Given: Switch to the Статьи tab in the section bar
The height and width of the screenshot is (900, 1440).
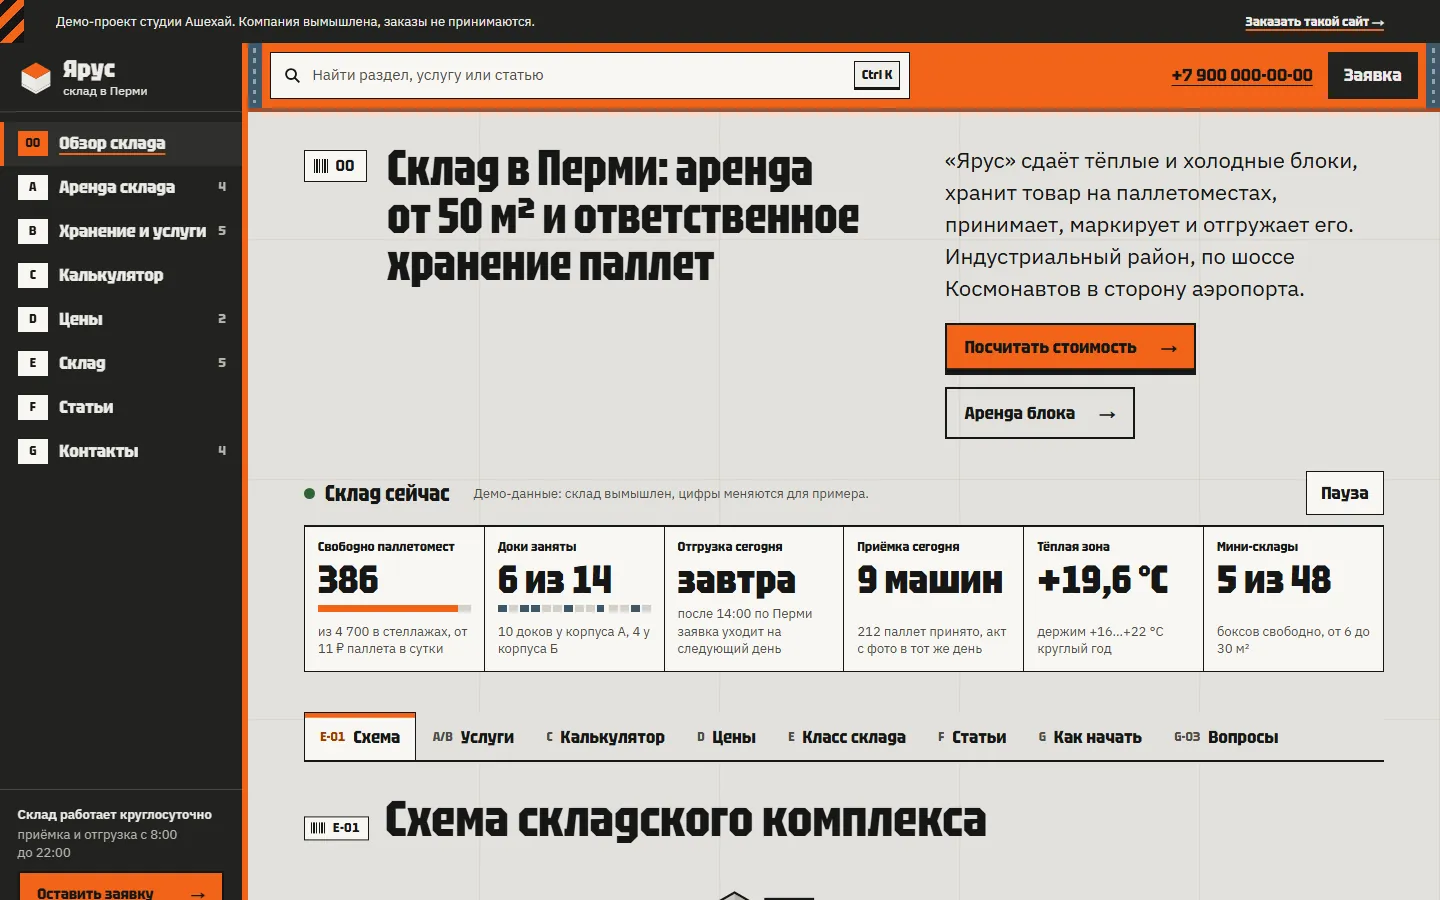Looking at the screenshot, I should [x=972, y=737].
